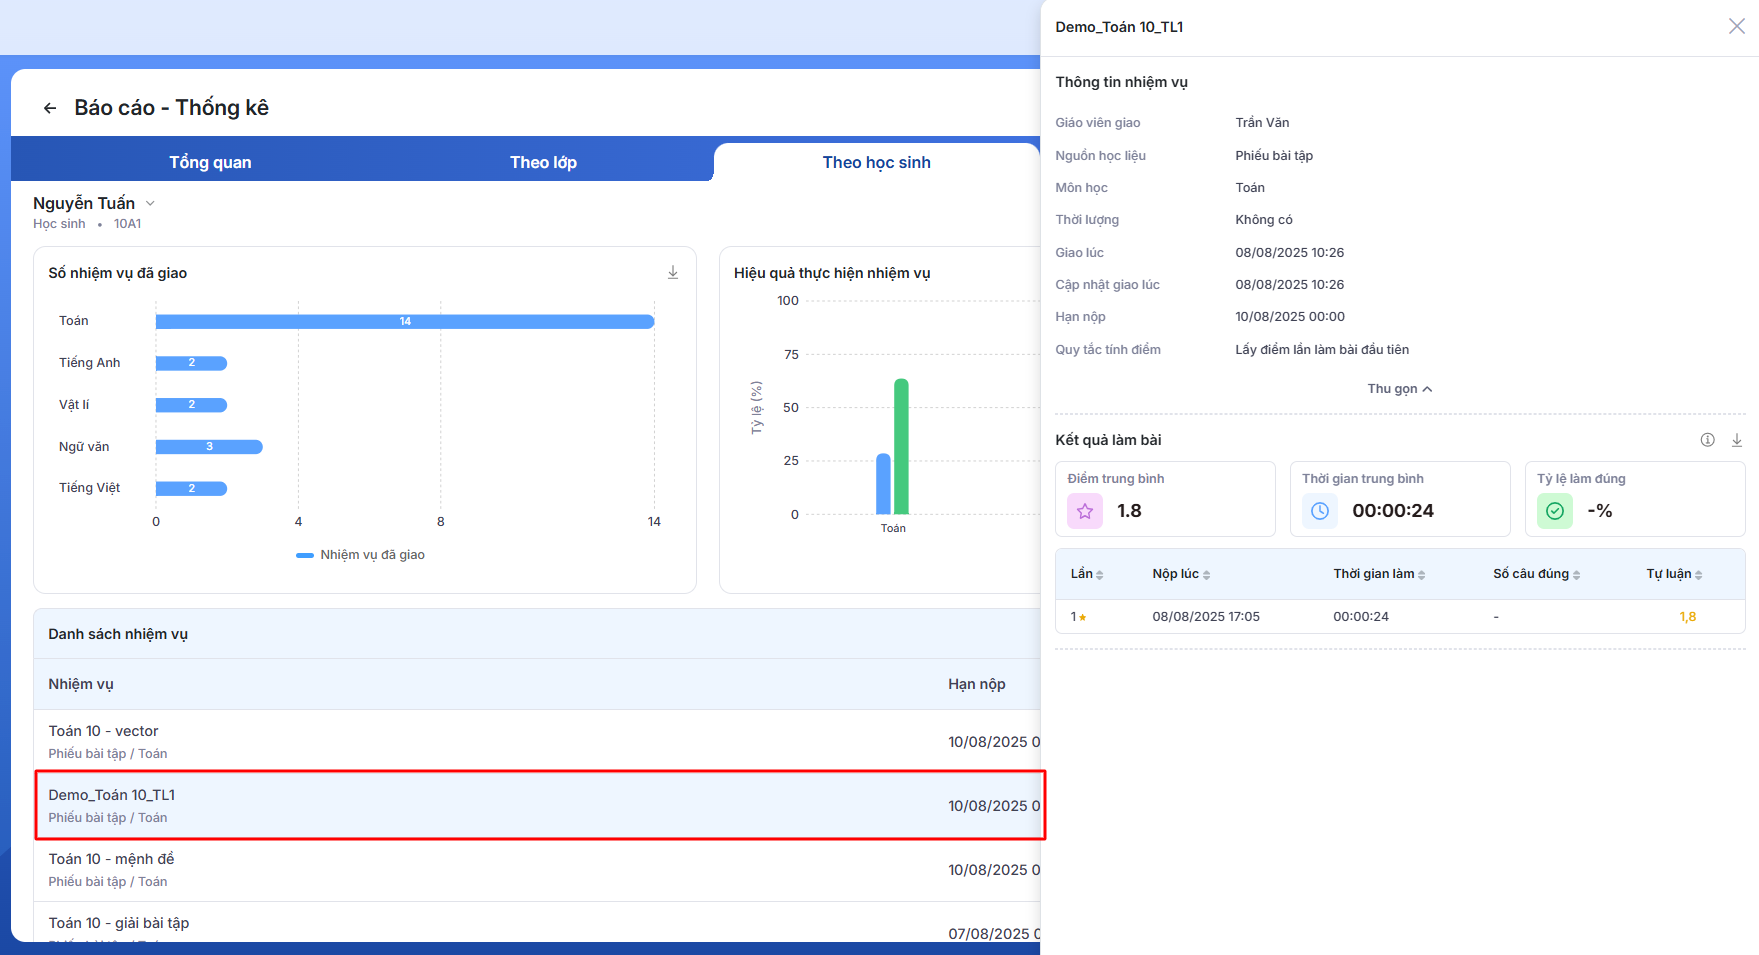Open the Toán 10 - vector task
The image size is (1759, 955).
click(x=104, y=732)
